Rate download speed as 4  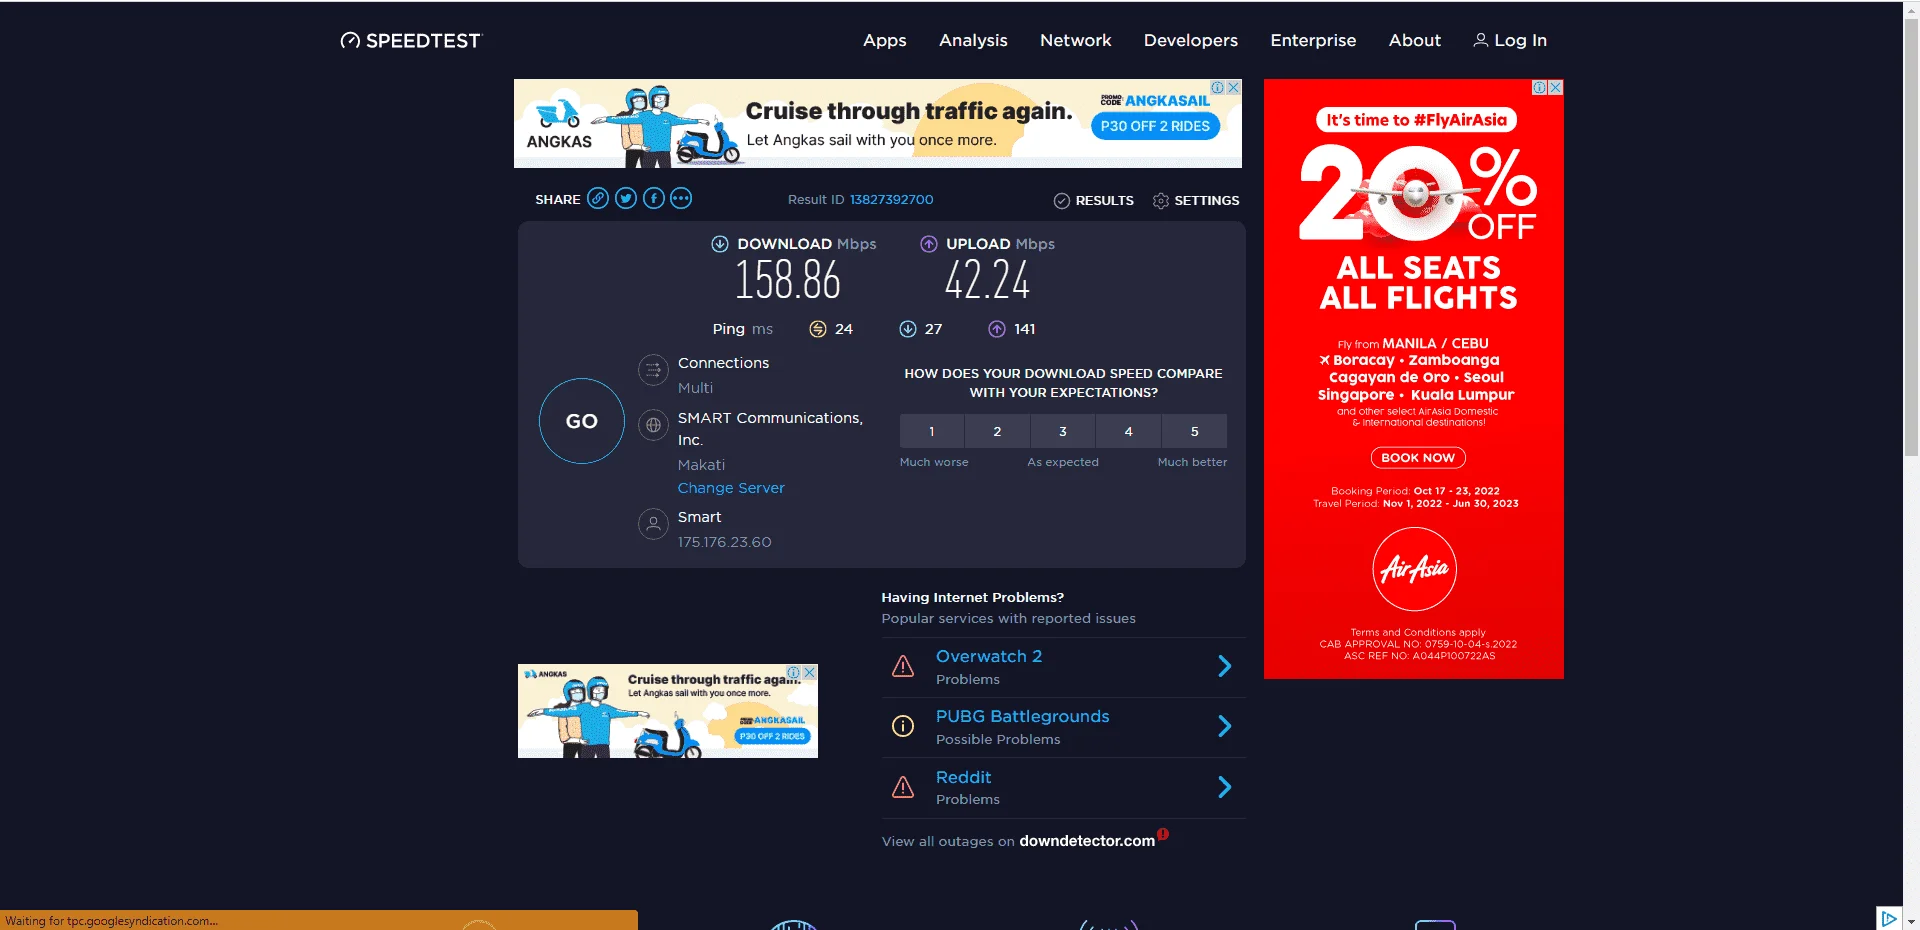(x=1129, y=431)
